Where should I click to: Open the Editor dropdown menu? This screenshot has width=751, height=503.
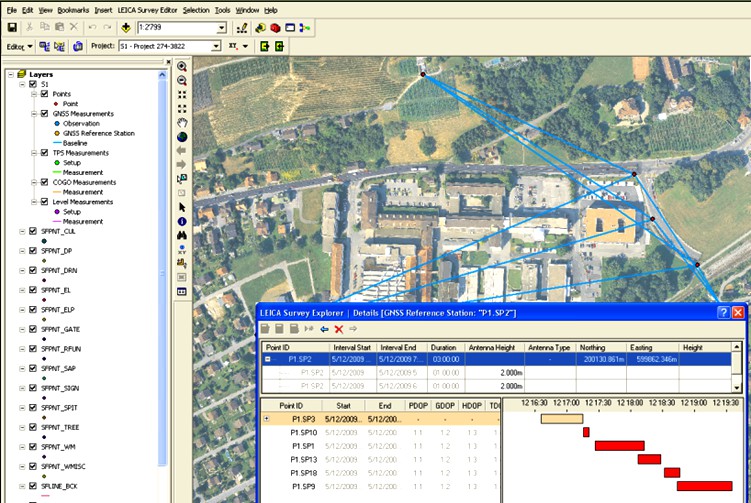(x=20, y=46)
